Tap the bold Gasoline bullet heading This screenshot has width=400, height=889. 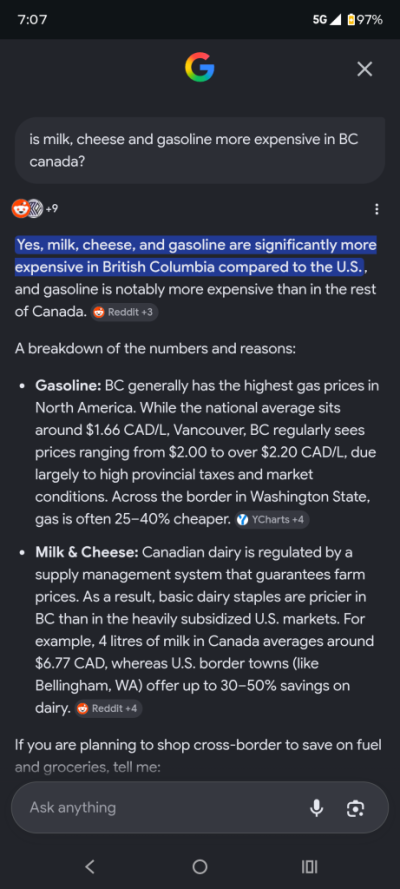68,386
